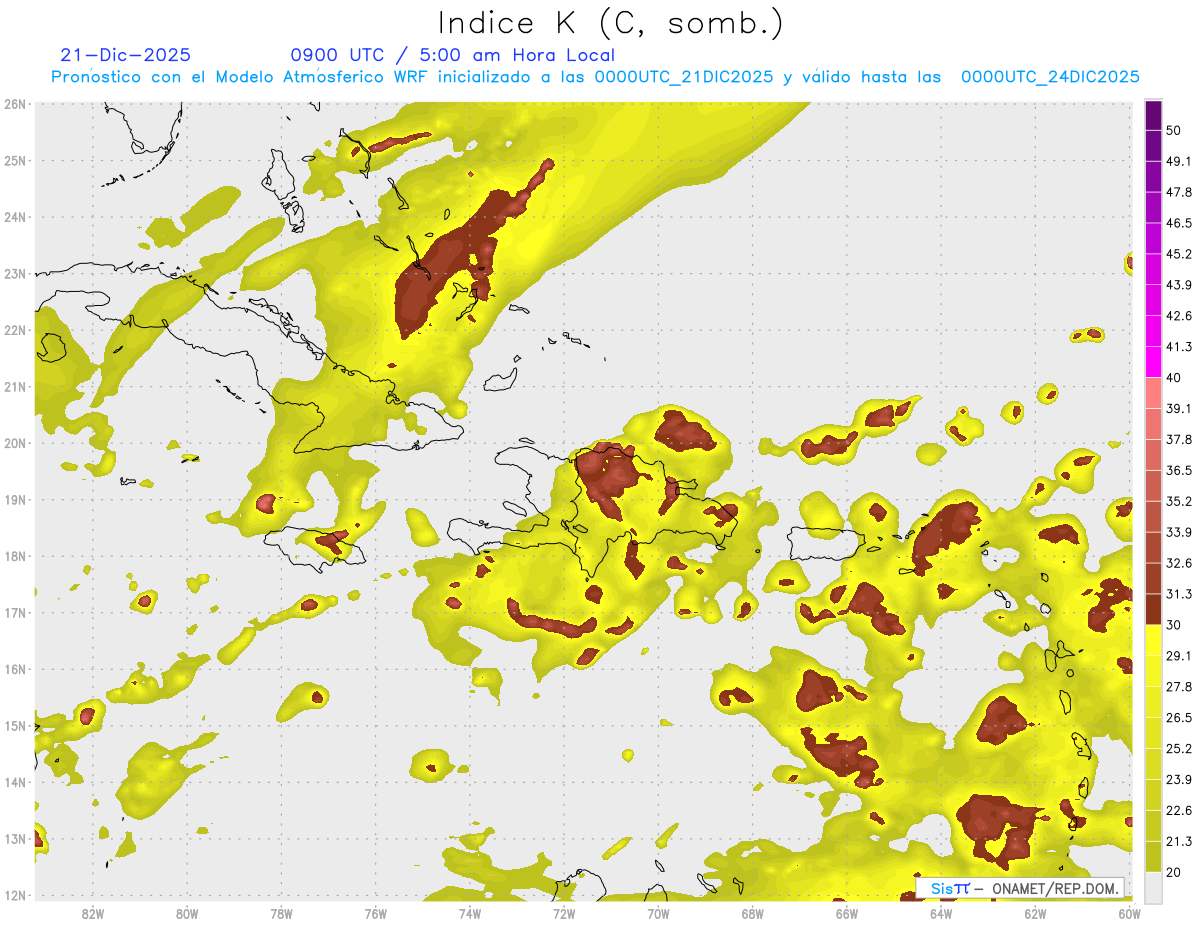
Task: Click the 12N latitude axis label
Action: pyautogui.click(x=15, y=895)
